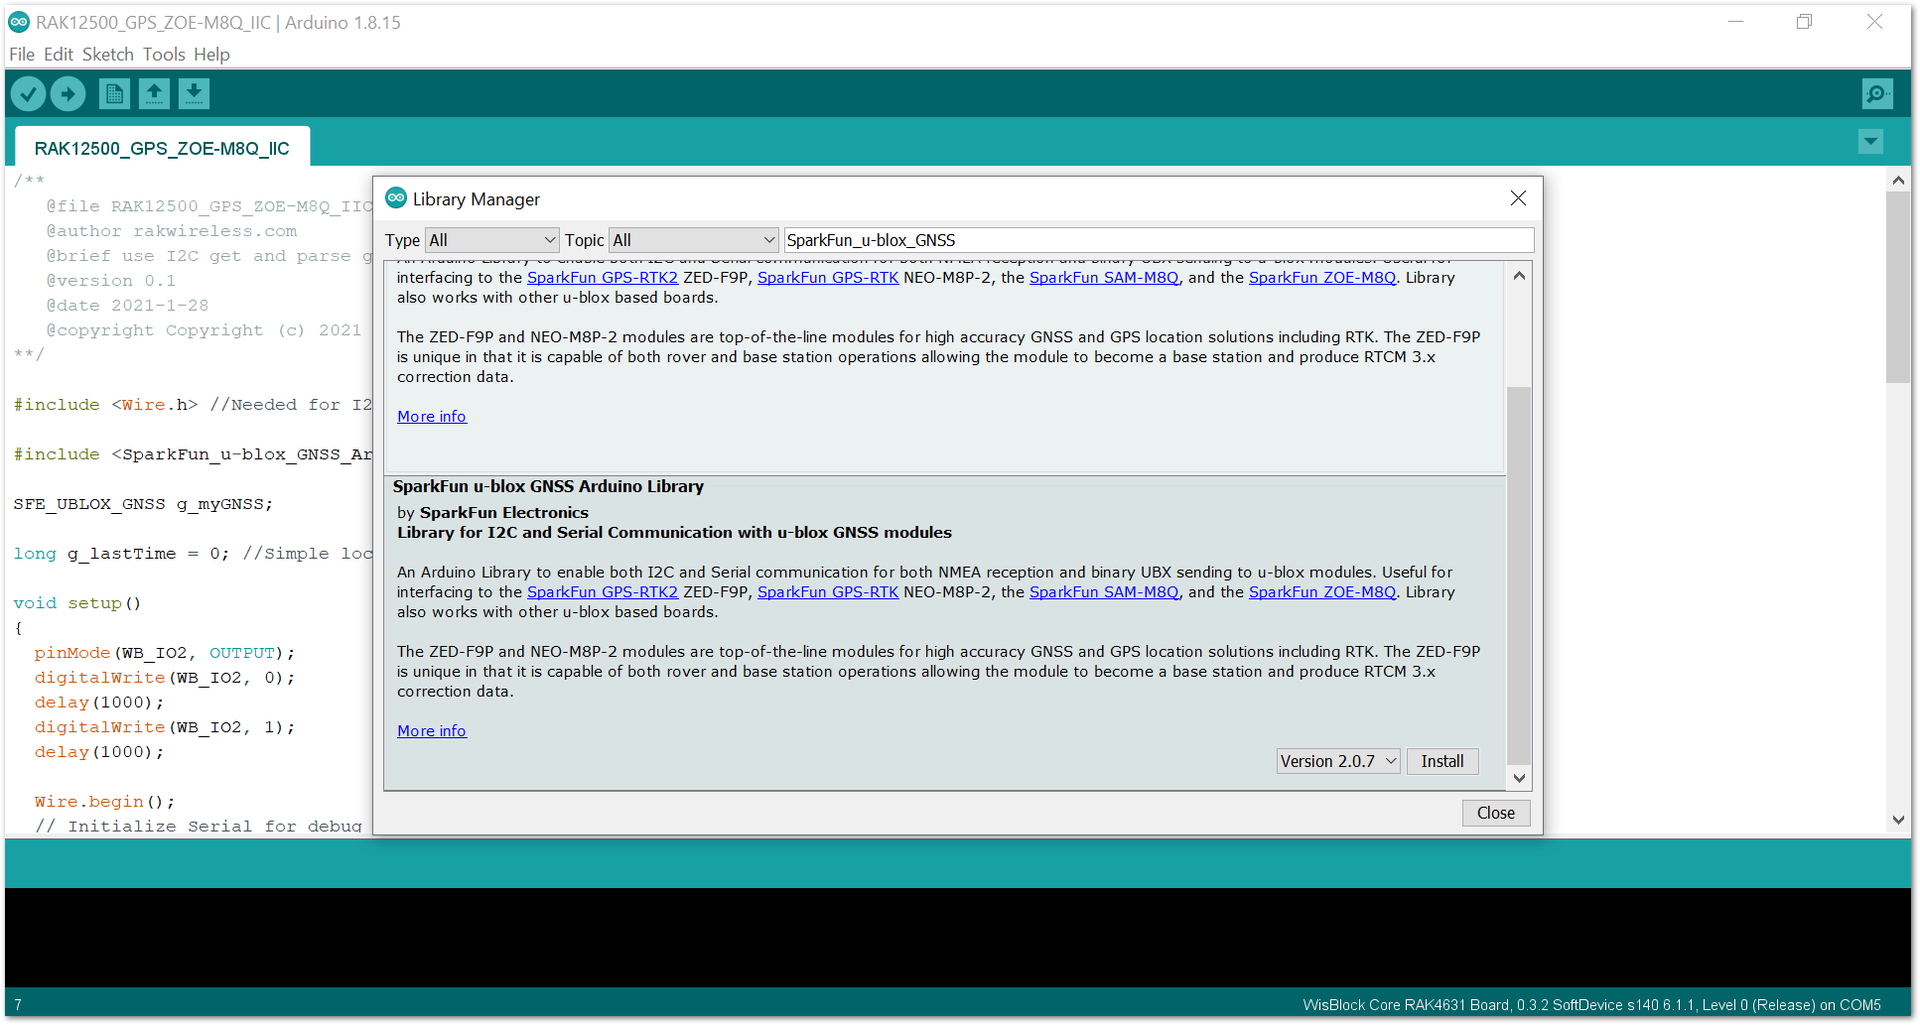Viewport: 1920px width, 1025px height.
Task: Open the Help menu
Action: [211, 54]
